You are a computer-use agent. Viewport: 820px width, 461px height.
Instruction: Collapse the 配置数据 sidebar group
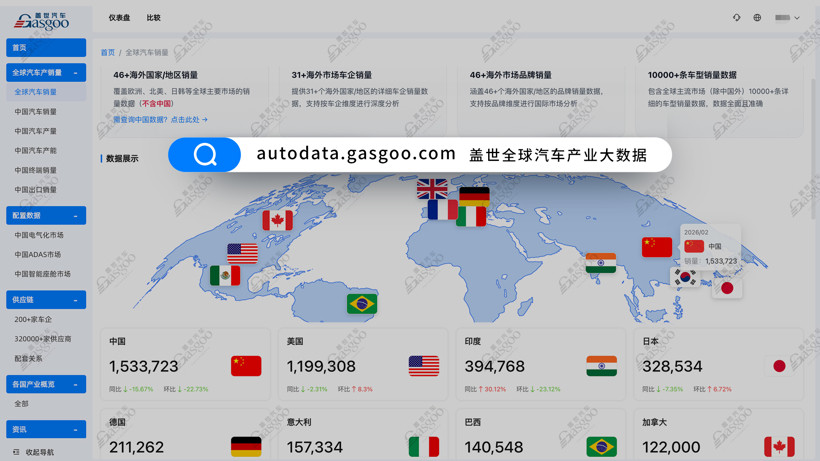75,216
